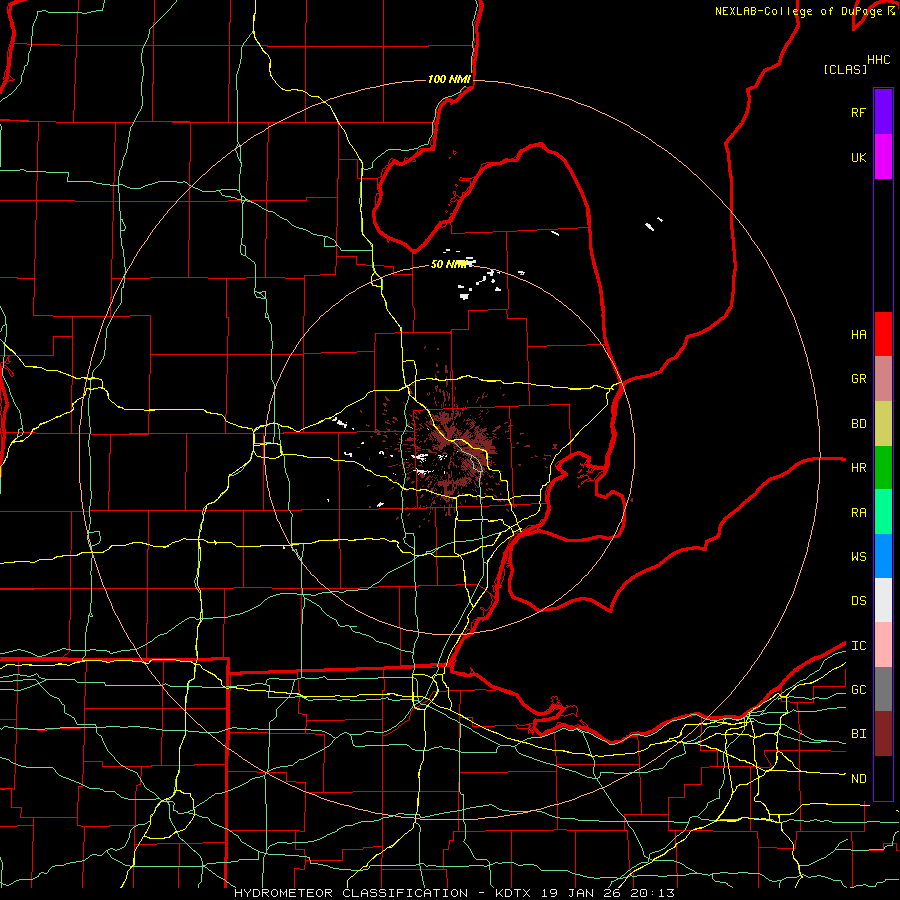The image size is (900, 900).
Task: Click the Hydrometeor Classification KDTX caption
Action: (x=454, y=893)
